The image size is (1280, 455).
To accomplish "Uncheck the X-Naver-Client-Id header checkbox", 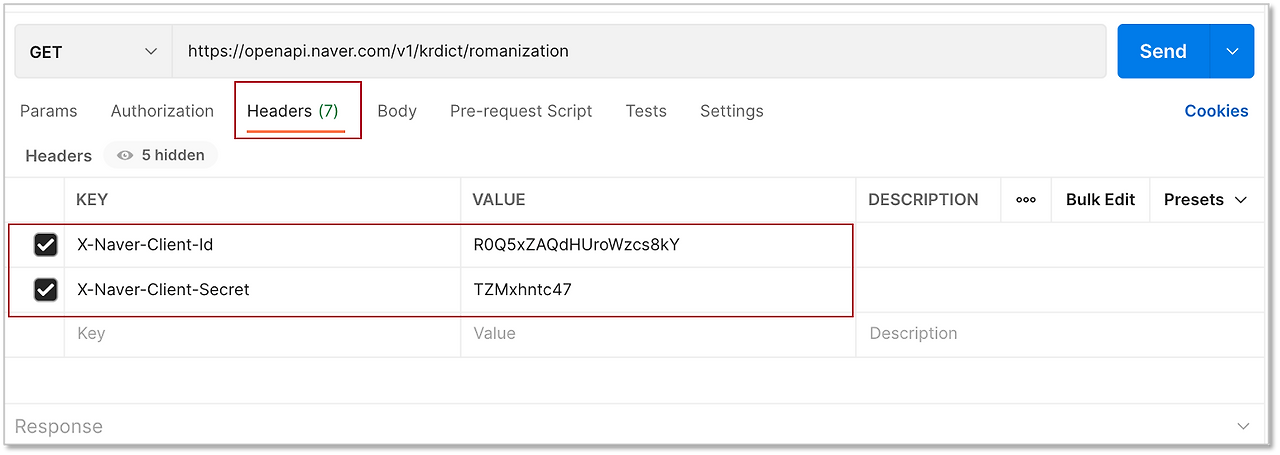I will (x=46, y=245).
